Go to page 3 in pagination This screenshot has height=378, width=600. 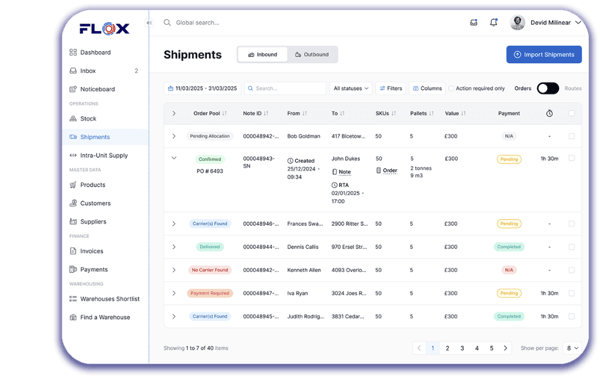[462, 348]
